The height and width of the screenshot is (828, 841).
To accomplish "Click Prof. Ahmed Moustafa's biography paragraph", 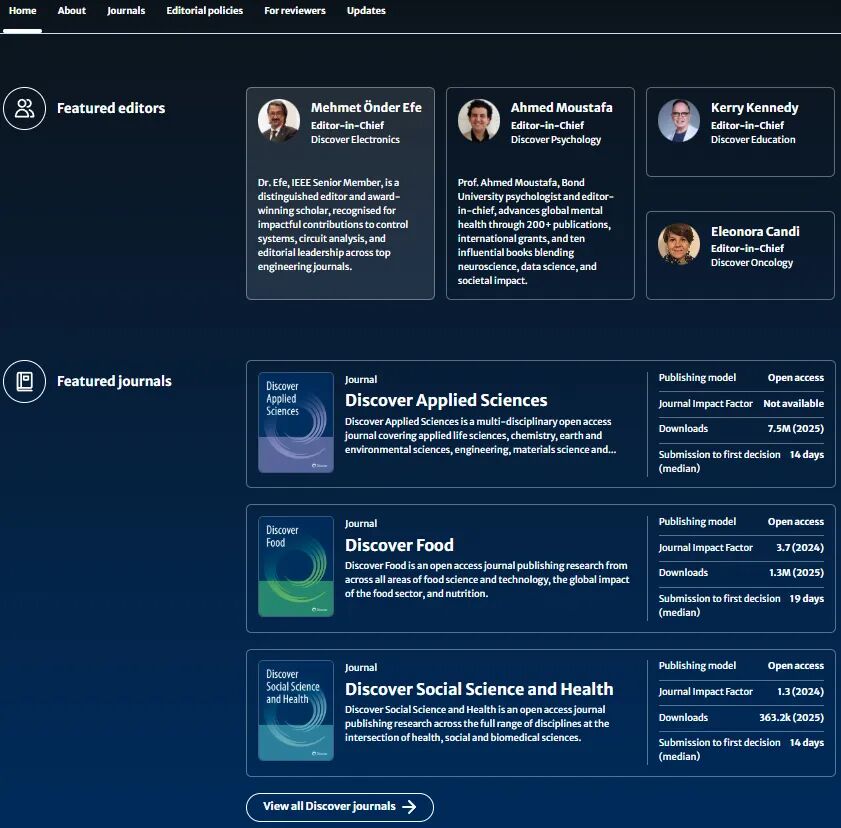I will [536, 232].
